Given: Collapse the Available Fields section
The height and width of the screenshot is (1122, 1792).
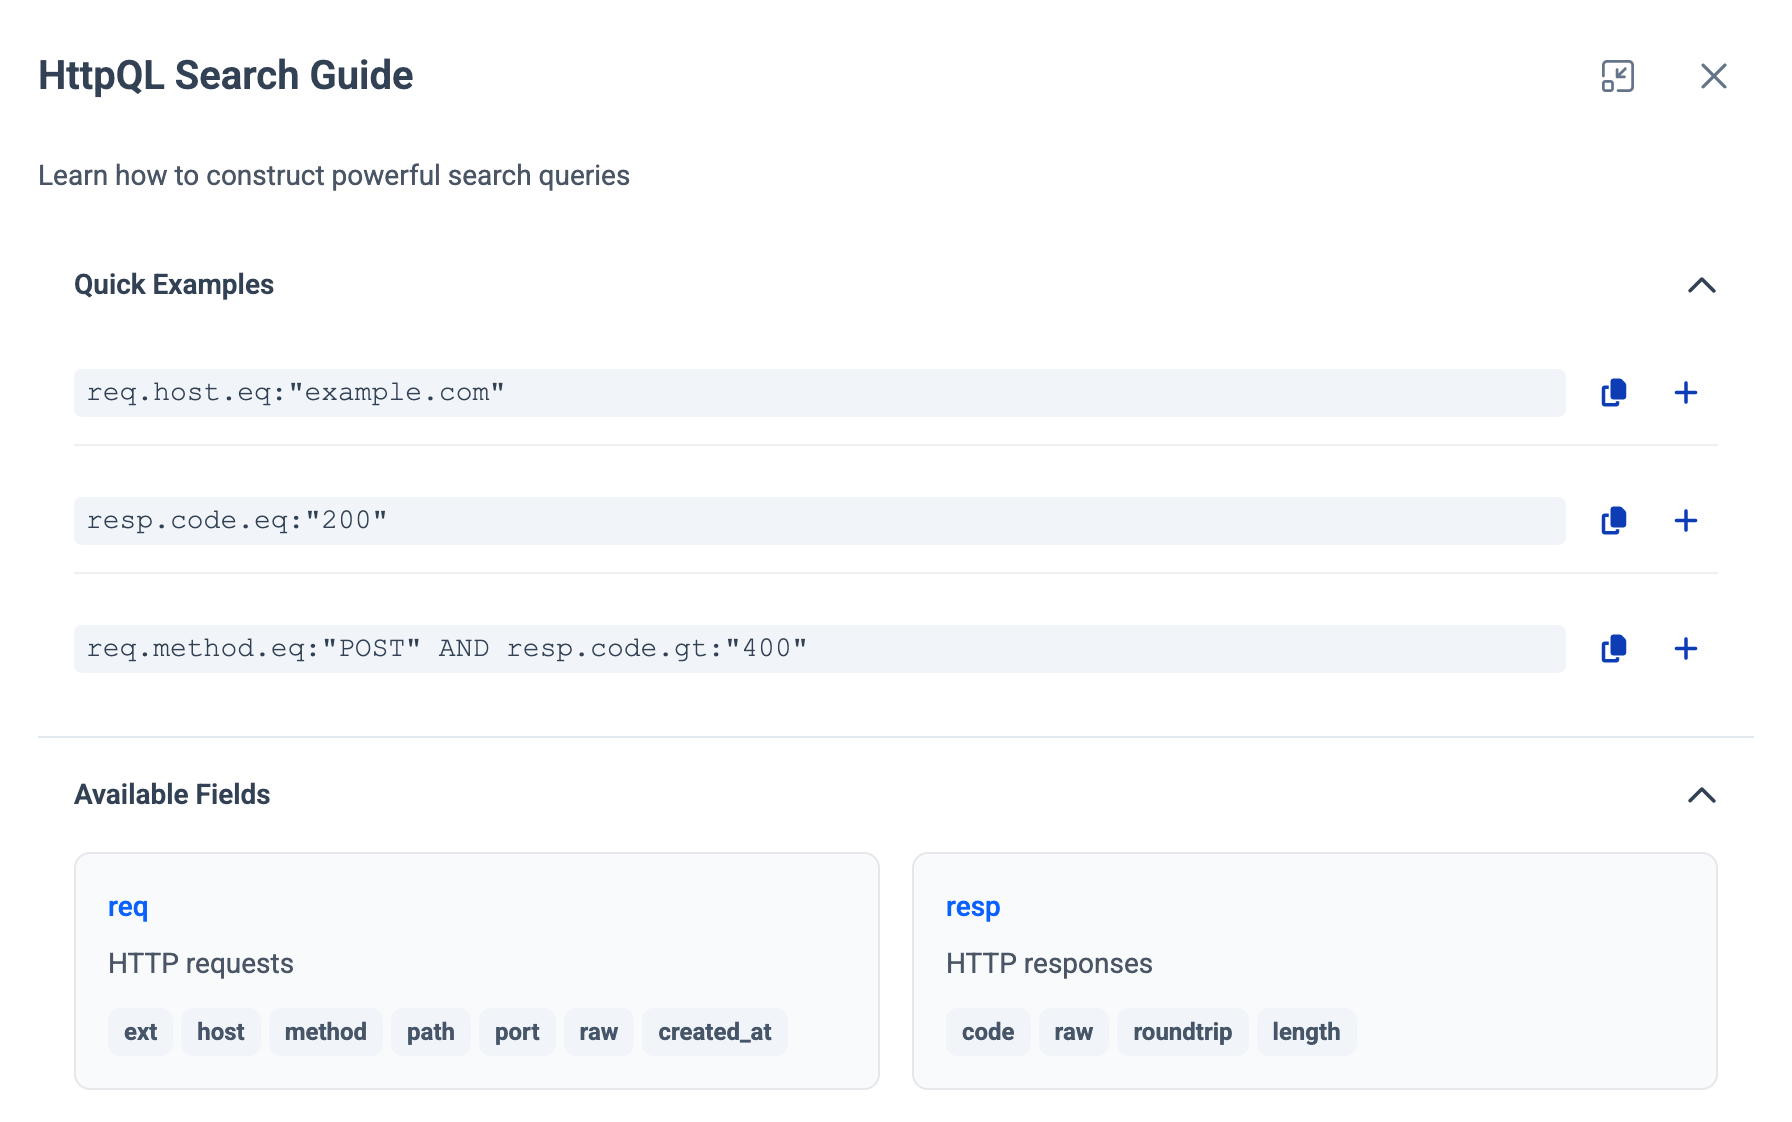Looking at the screenshot, I should coord(1701,796).
